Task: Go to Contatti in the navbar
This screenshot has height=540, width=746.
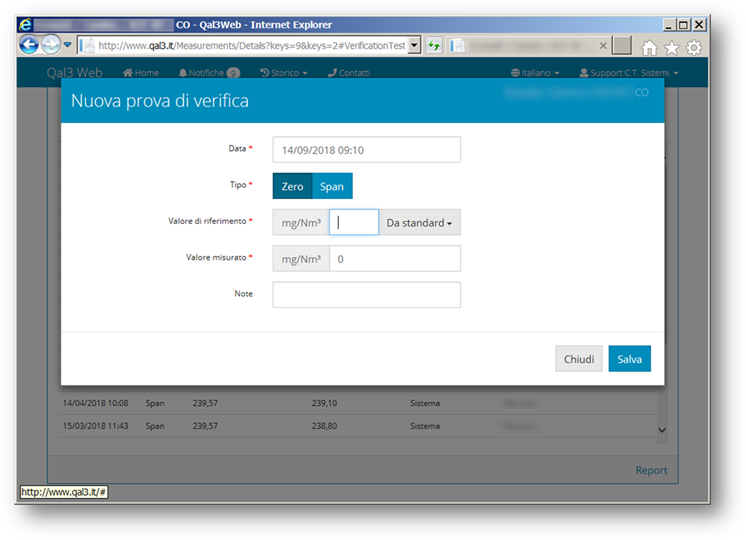Action: 348,73
